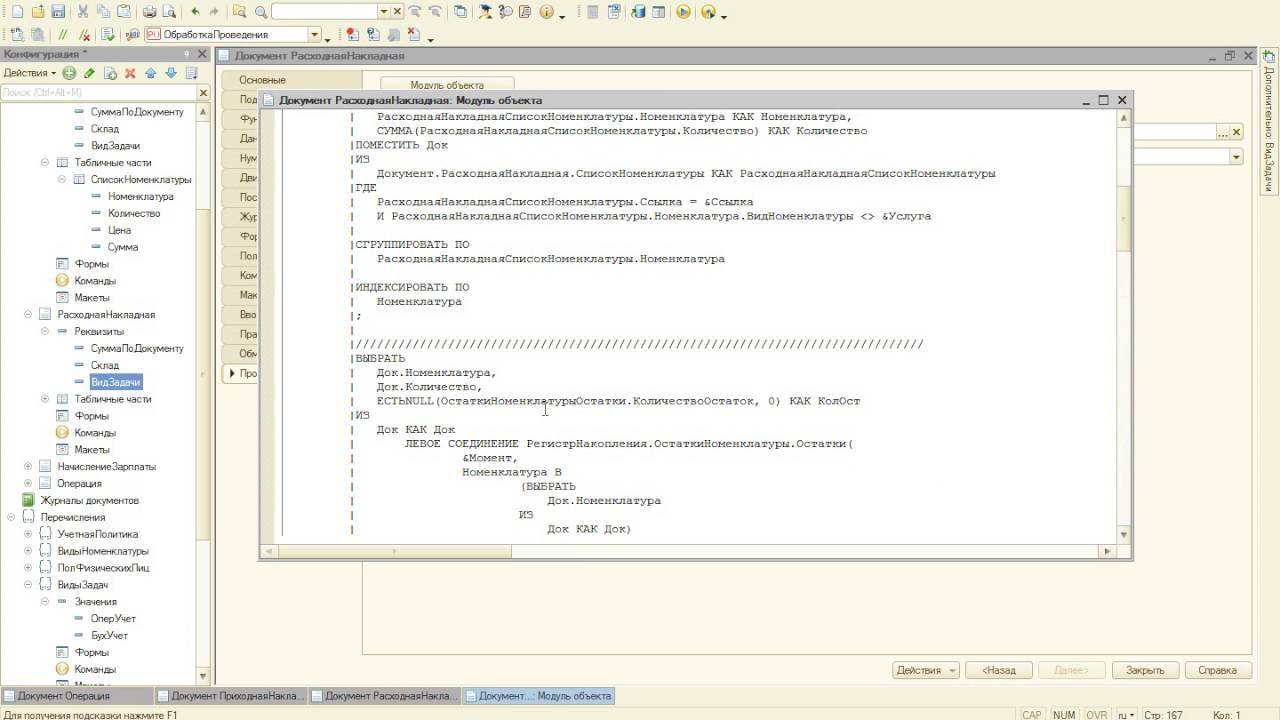1280x720 pixels.
Task: Select the БухУчет enumeration value
Action: click(109, 635)
